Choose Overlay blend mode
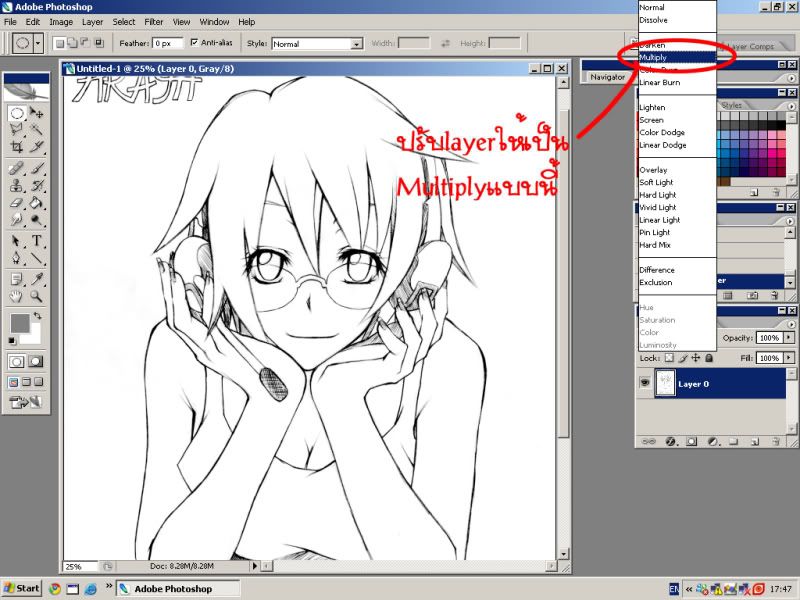Screen dimensions: 800x600 tap(677, 170)
